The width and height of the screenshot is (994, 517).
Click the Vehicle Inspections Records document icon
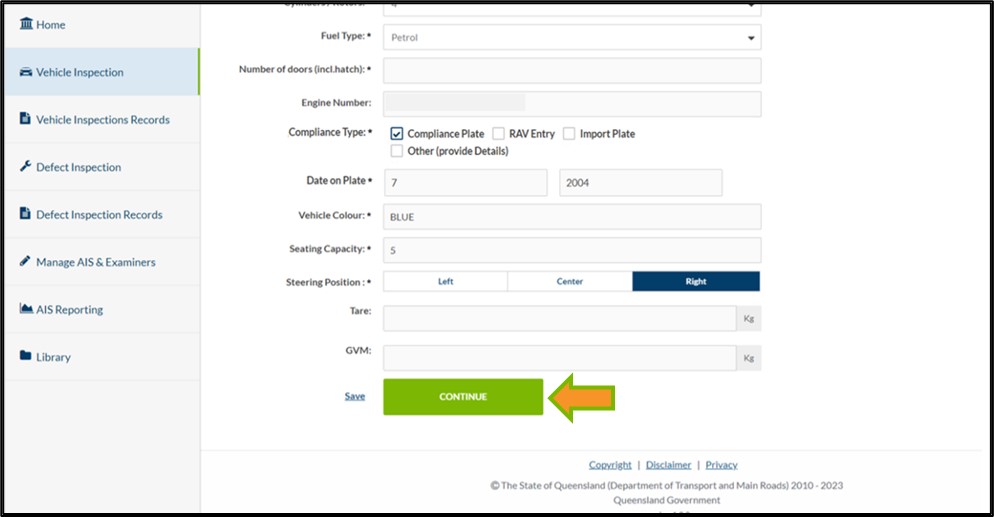click(26, 119)
